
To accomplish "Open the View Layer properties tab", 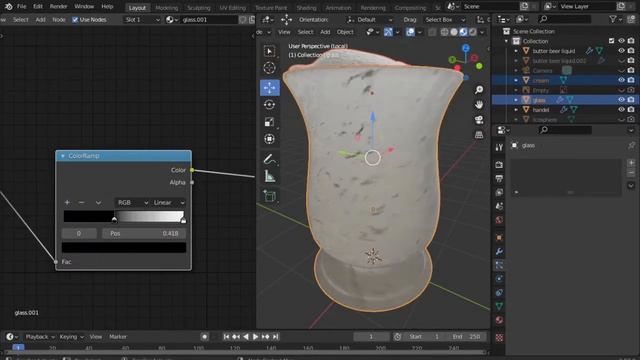I will [499, 192].
